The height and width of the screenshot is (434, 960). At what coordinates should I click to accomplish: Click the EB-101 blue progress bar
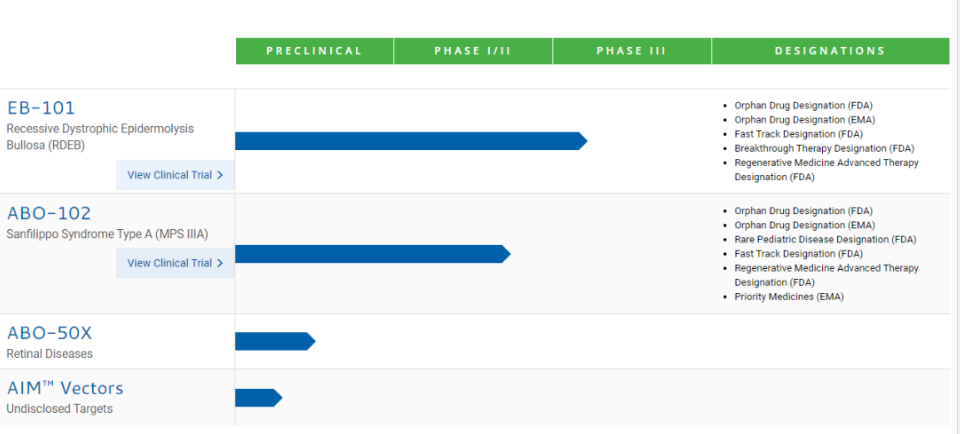click(x=410, y=141)
